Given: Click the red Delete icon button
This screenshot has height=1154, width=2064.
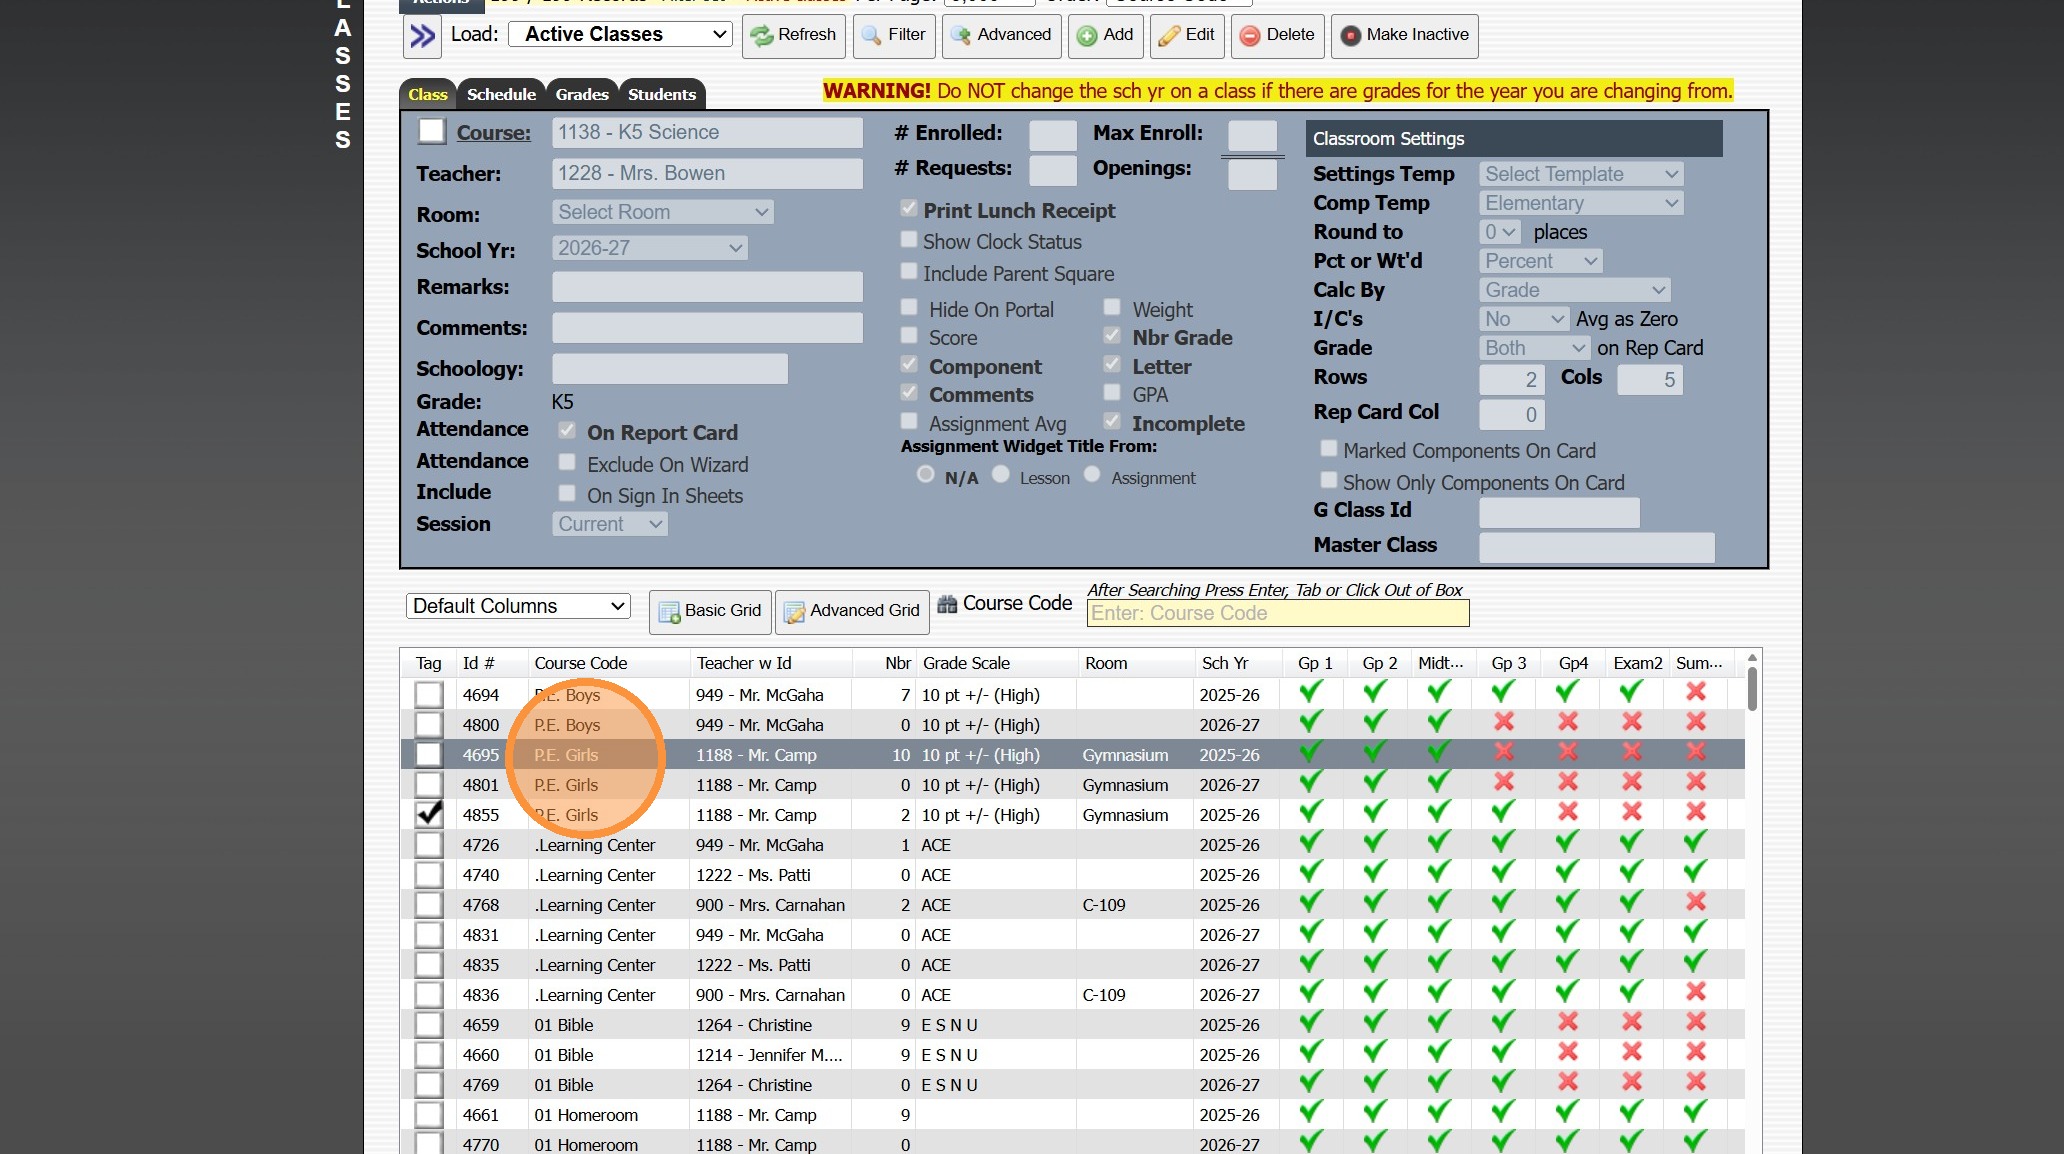Looking at the screenshot, I should (x=1277, y=35).
